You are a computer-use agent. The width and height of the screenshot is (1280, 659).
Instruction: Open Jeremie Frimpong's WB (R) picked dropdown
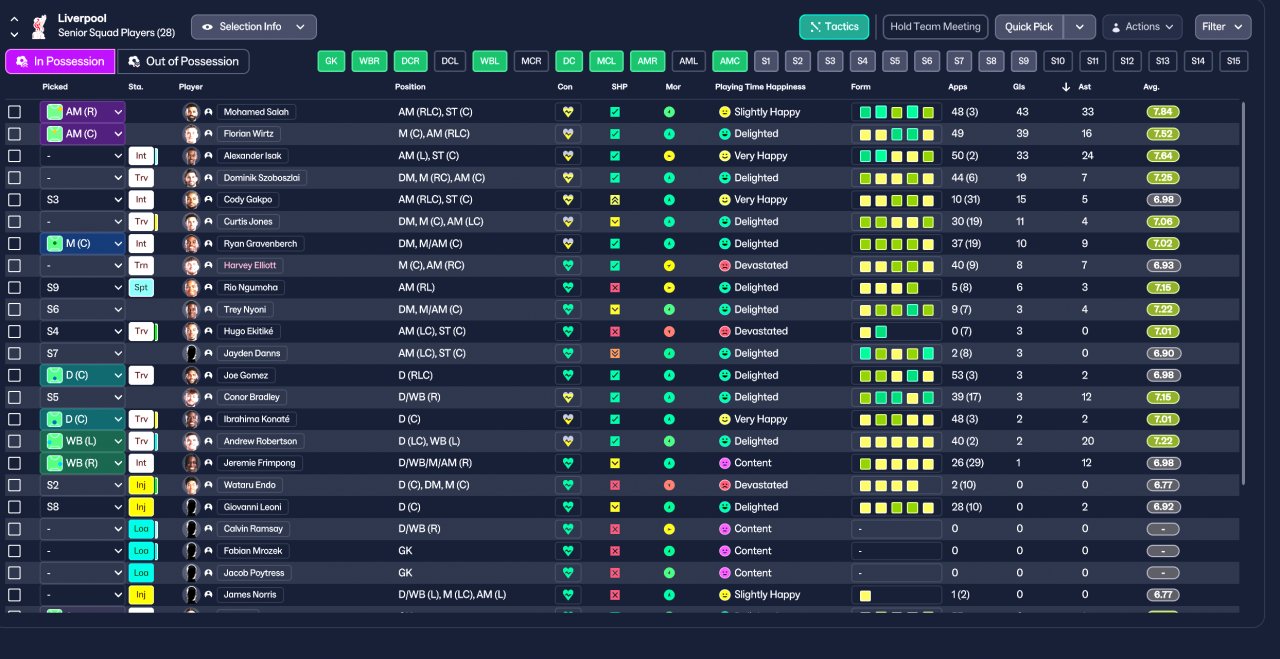tap(82, 463)
